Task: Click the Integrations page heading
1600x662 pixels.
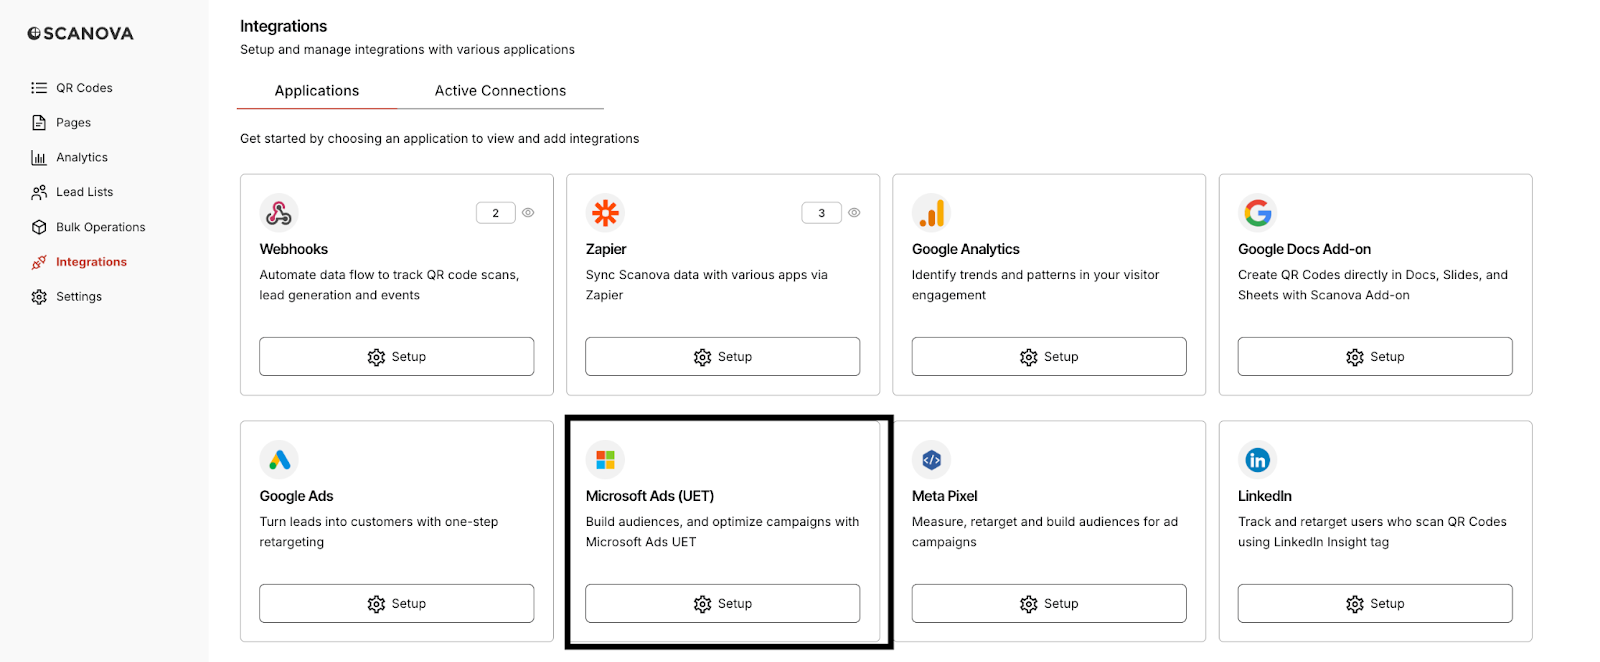Action: [283, 26]
